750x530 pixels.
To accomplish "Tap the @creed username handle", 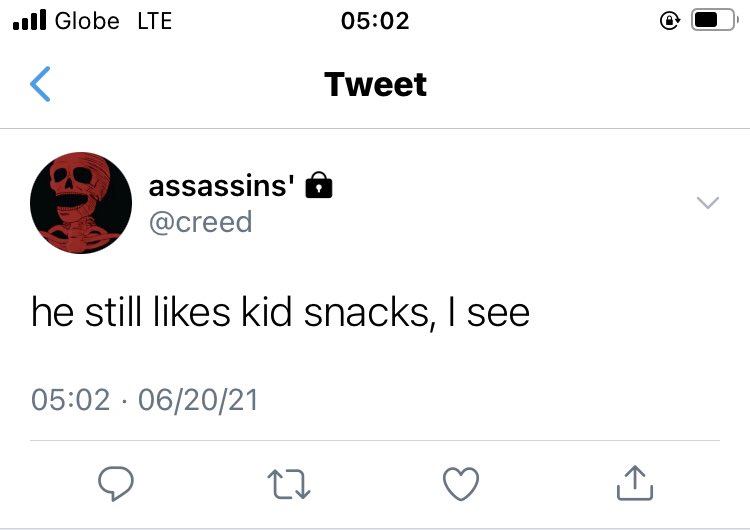I will tap(200, 222).
